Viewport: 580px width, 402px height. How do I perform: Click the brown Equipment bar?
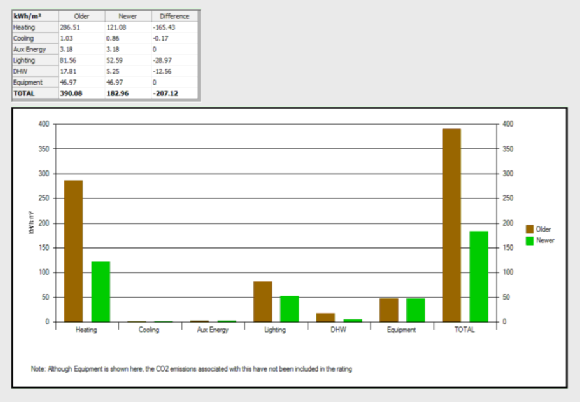click(389, 310)
